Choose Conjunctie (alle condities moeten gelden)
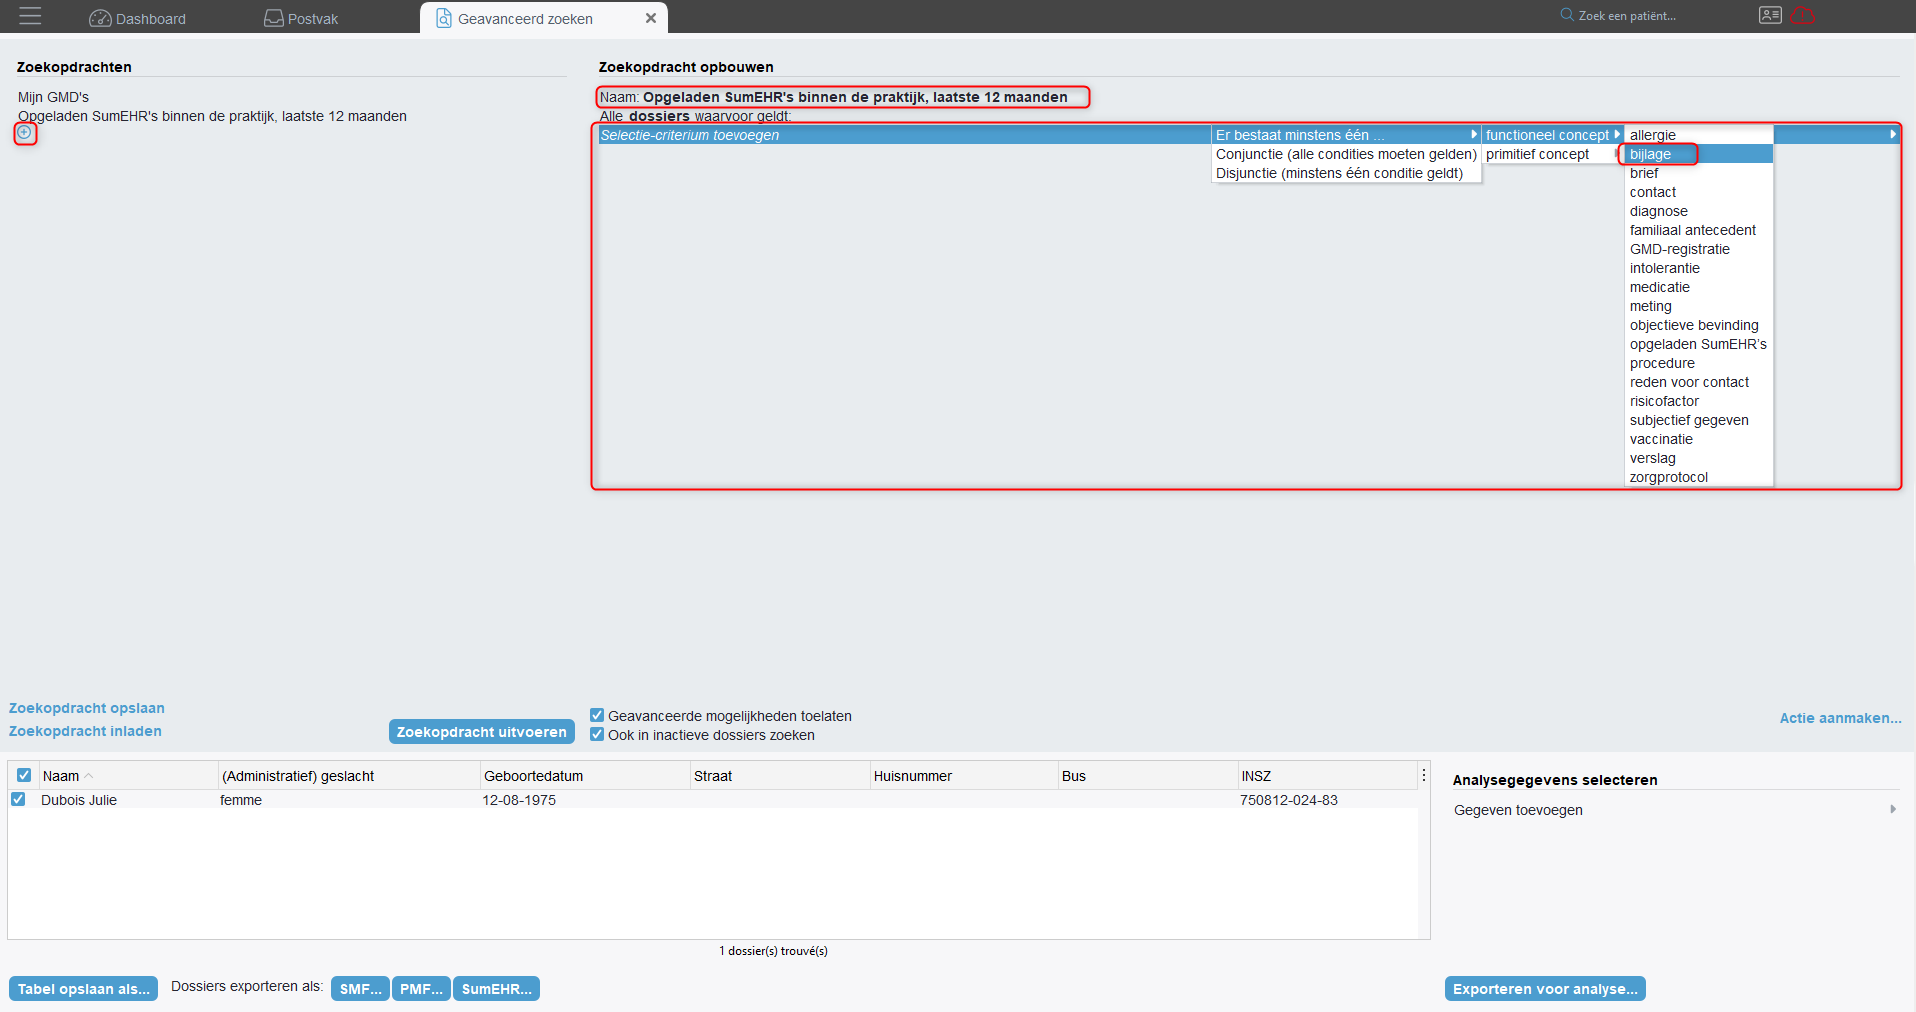This screenshot has width=1916, height=1012. tap(1346, 154)
